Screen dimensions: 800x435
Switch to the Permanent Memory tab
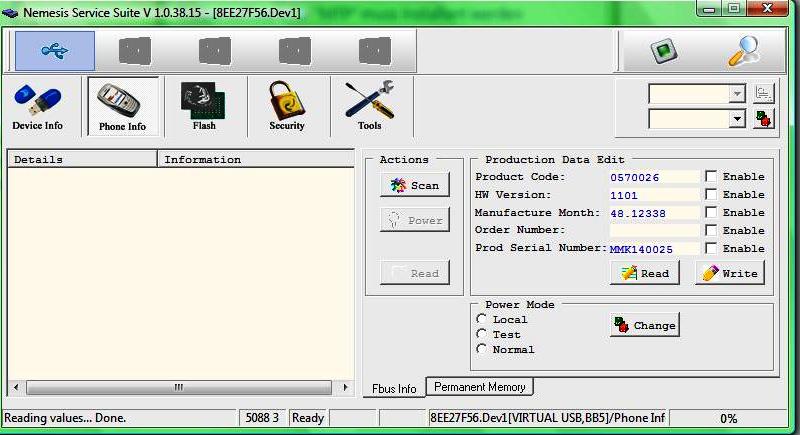[480, 387]
